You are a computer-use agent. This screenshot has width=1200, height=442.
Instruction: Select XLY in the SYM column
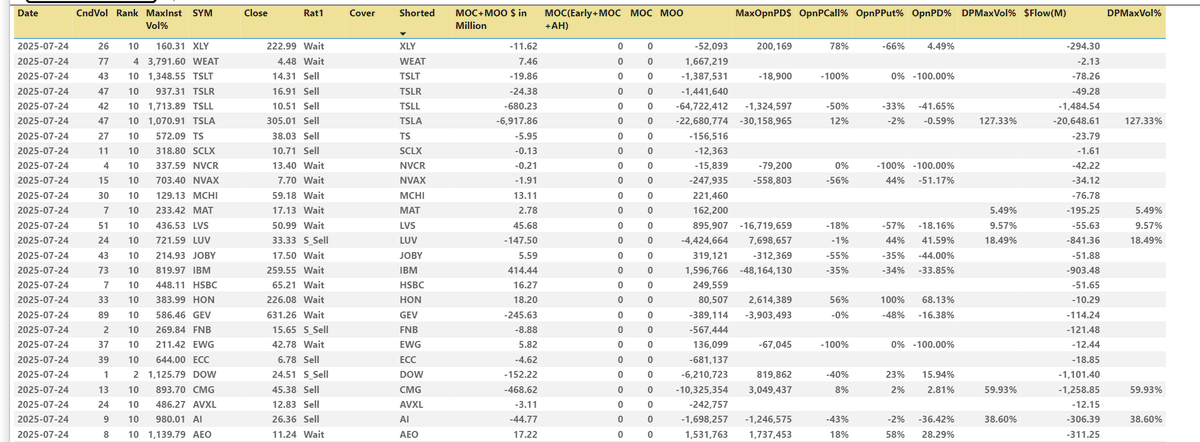(x=201, y=46)
